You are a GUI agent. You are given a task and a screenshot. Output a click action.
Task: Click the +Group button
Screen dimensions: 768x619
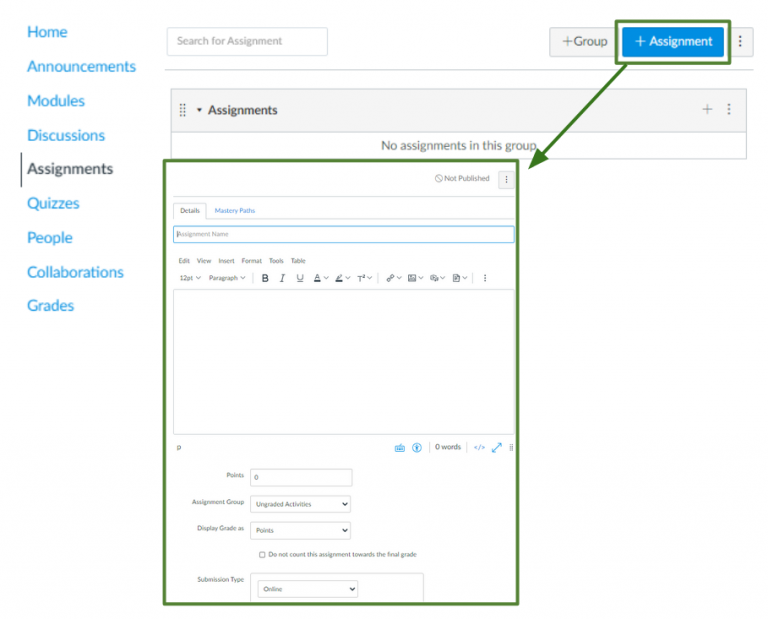tap(585, 42)
